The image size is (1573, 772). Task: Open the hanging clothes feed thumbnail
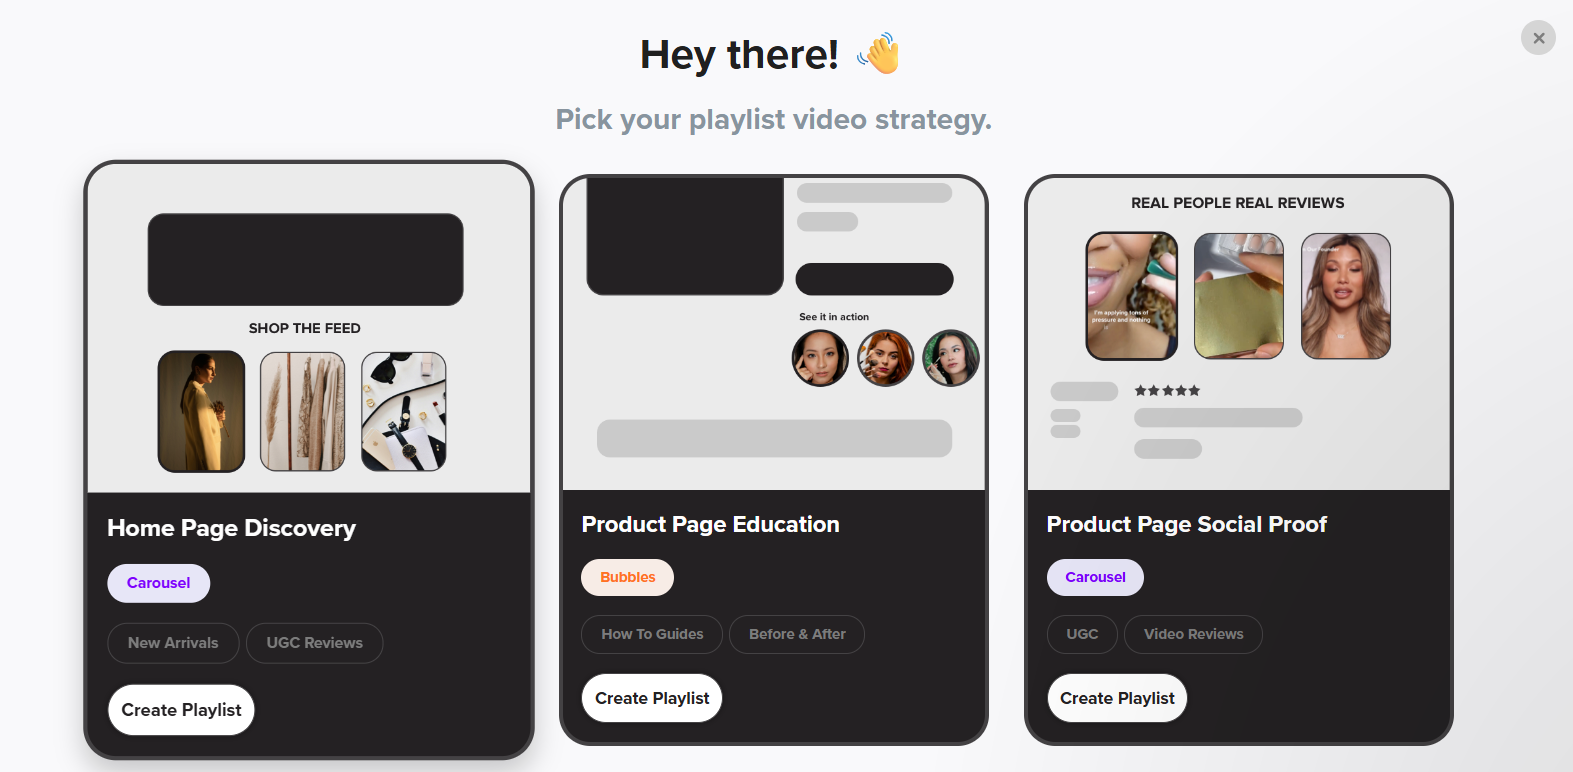click(302, 411)
